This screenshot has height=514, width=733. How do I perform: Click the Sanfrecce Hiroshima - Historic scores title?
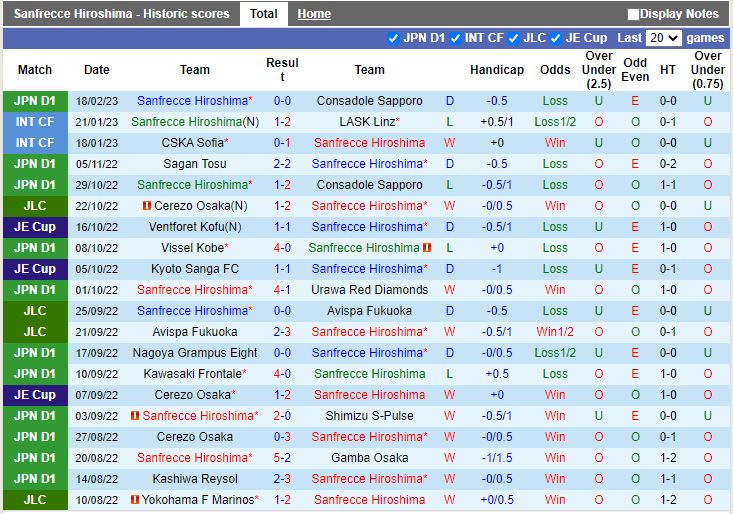tap(122, 14)
